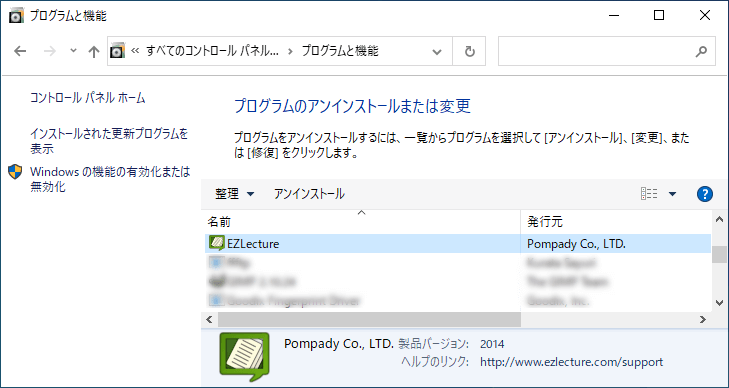Open Windows の機能の有効化または無効化 link
729x388 pixels.
(110, 179)
